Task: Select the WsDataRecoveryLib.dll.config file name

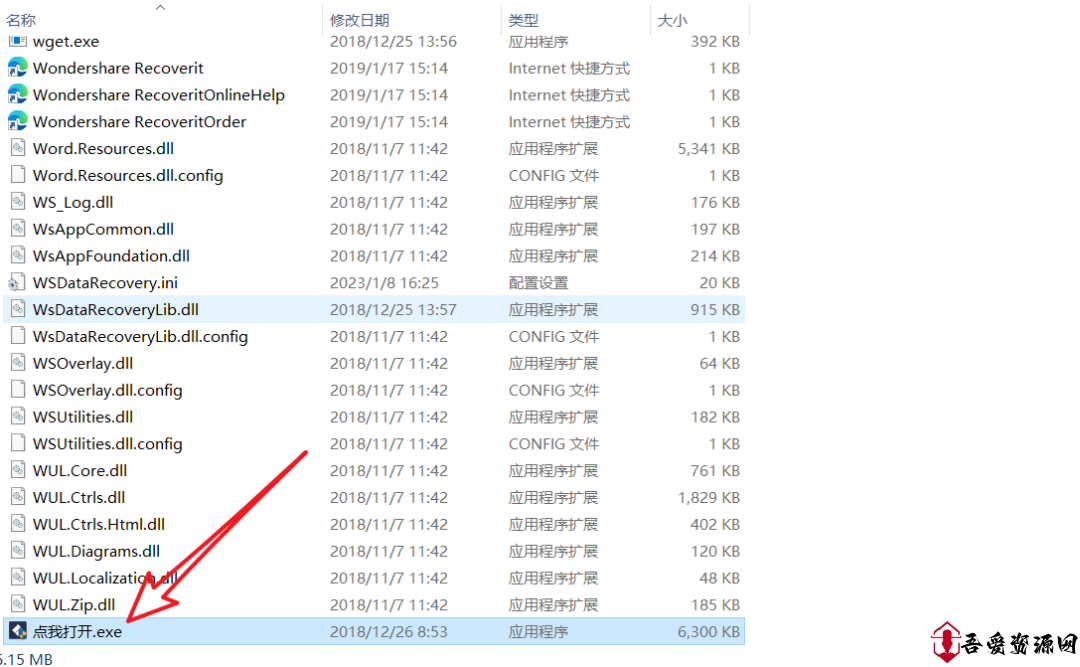Action: click(141, 337)
